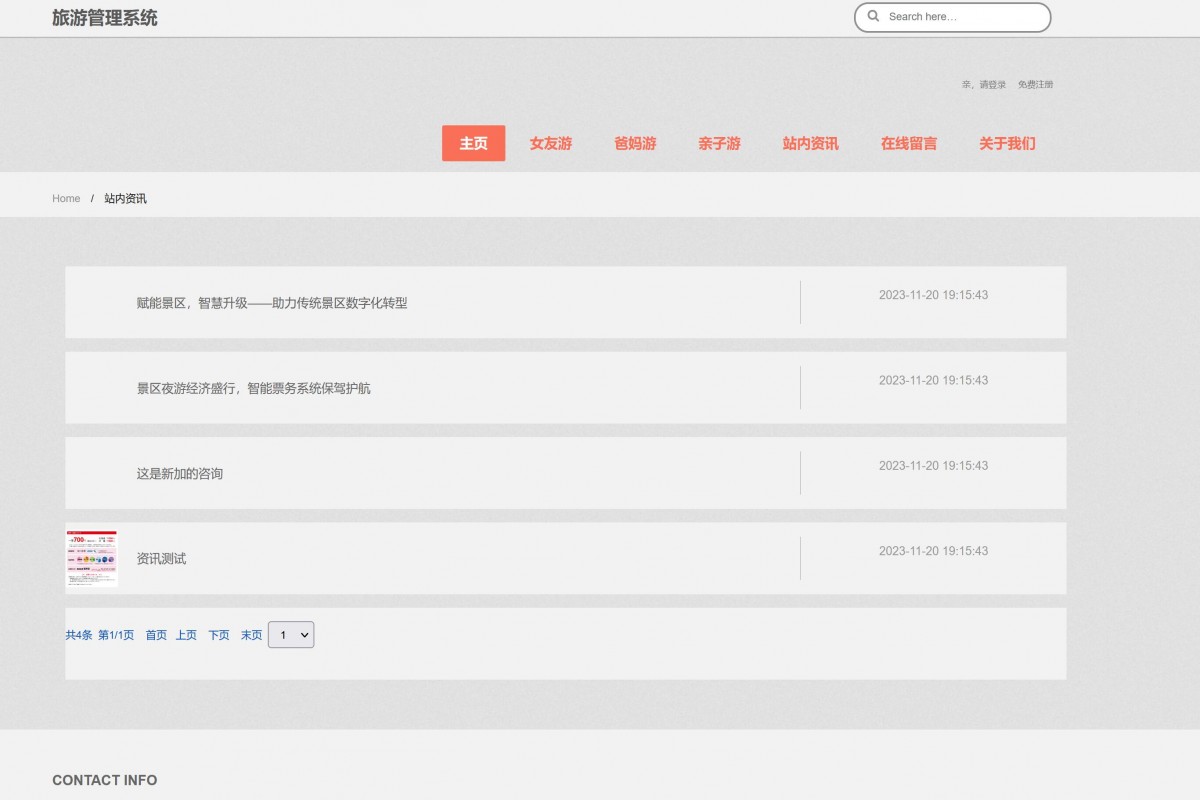Click the 首页 pagination link
Screen dimensions: 1200x800
(156, 634)
